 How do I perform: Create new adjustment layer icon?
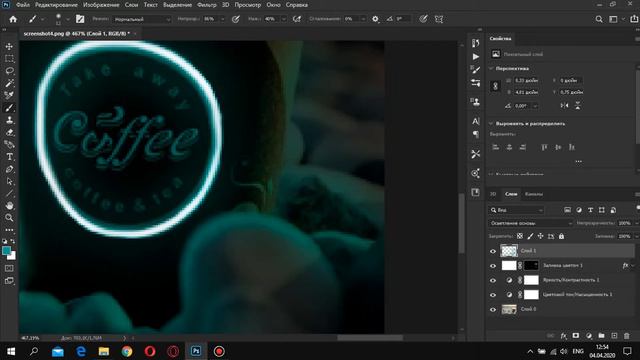click(x=589, y=336)
